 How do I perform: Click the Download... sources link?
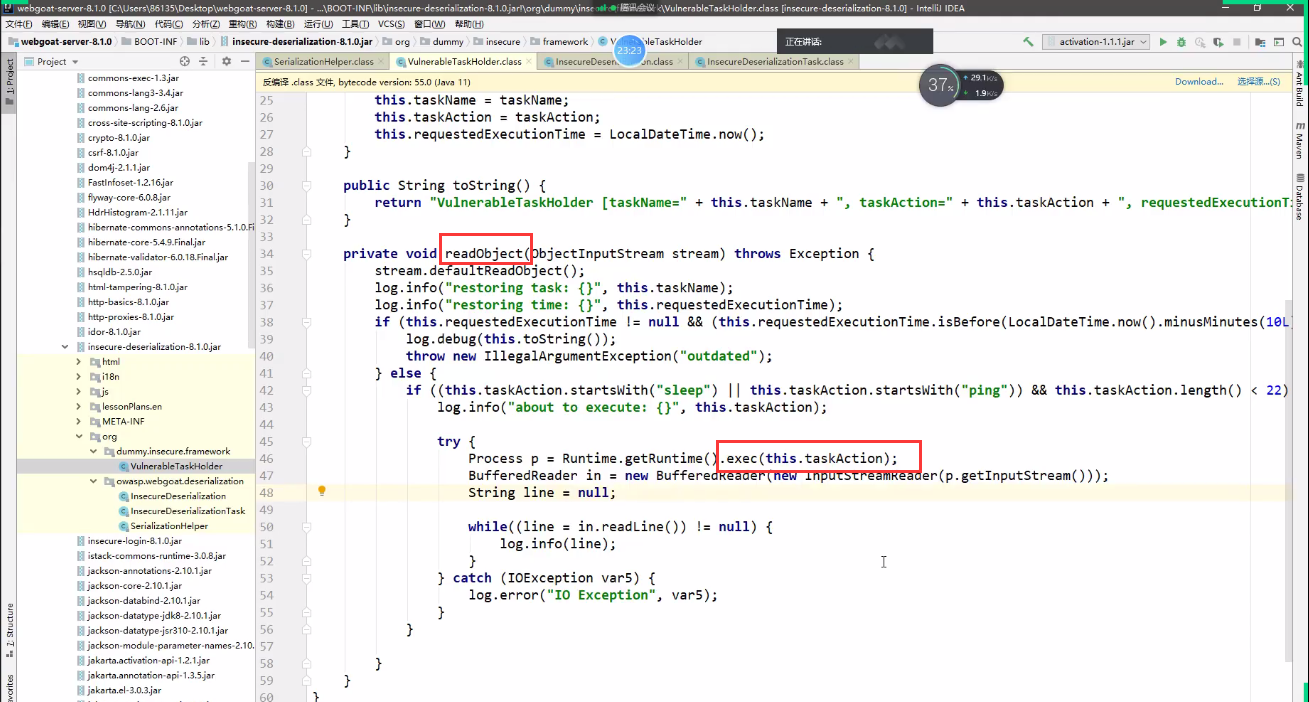pyautogui.click(x=1198, y=82)
